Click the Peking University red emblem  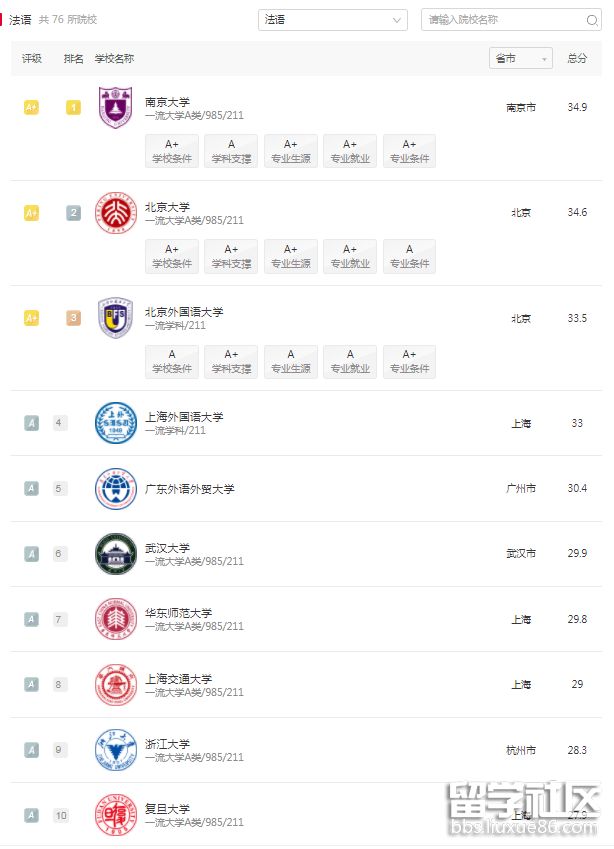click(115, 213)
